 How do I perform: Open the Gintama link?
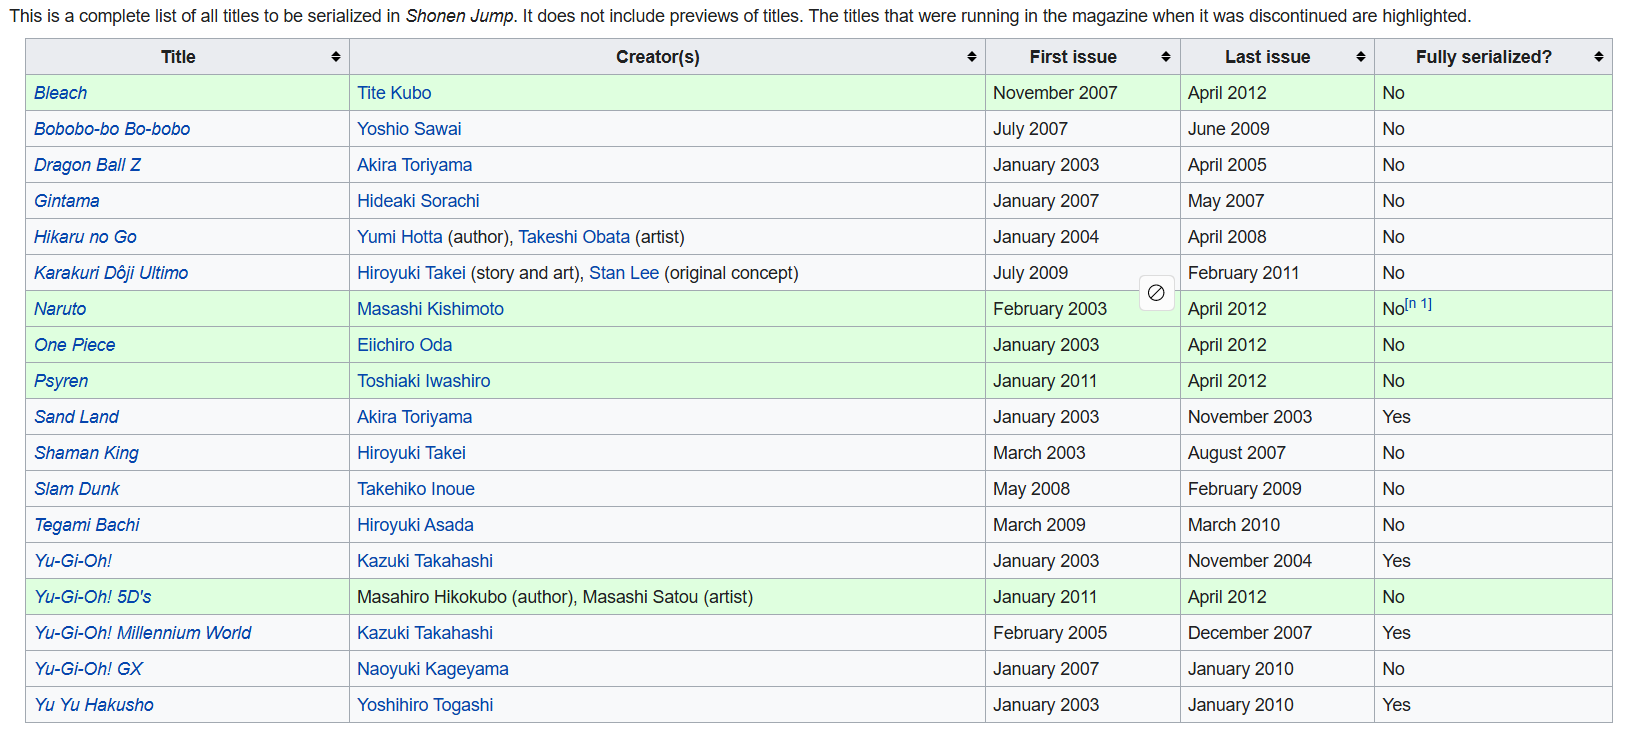(66, 201)
